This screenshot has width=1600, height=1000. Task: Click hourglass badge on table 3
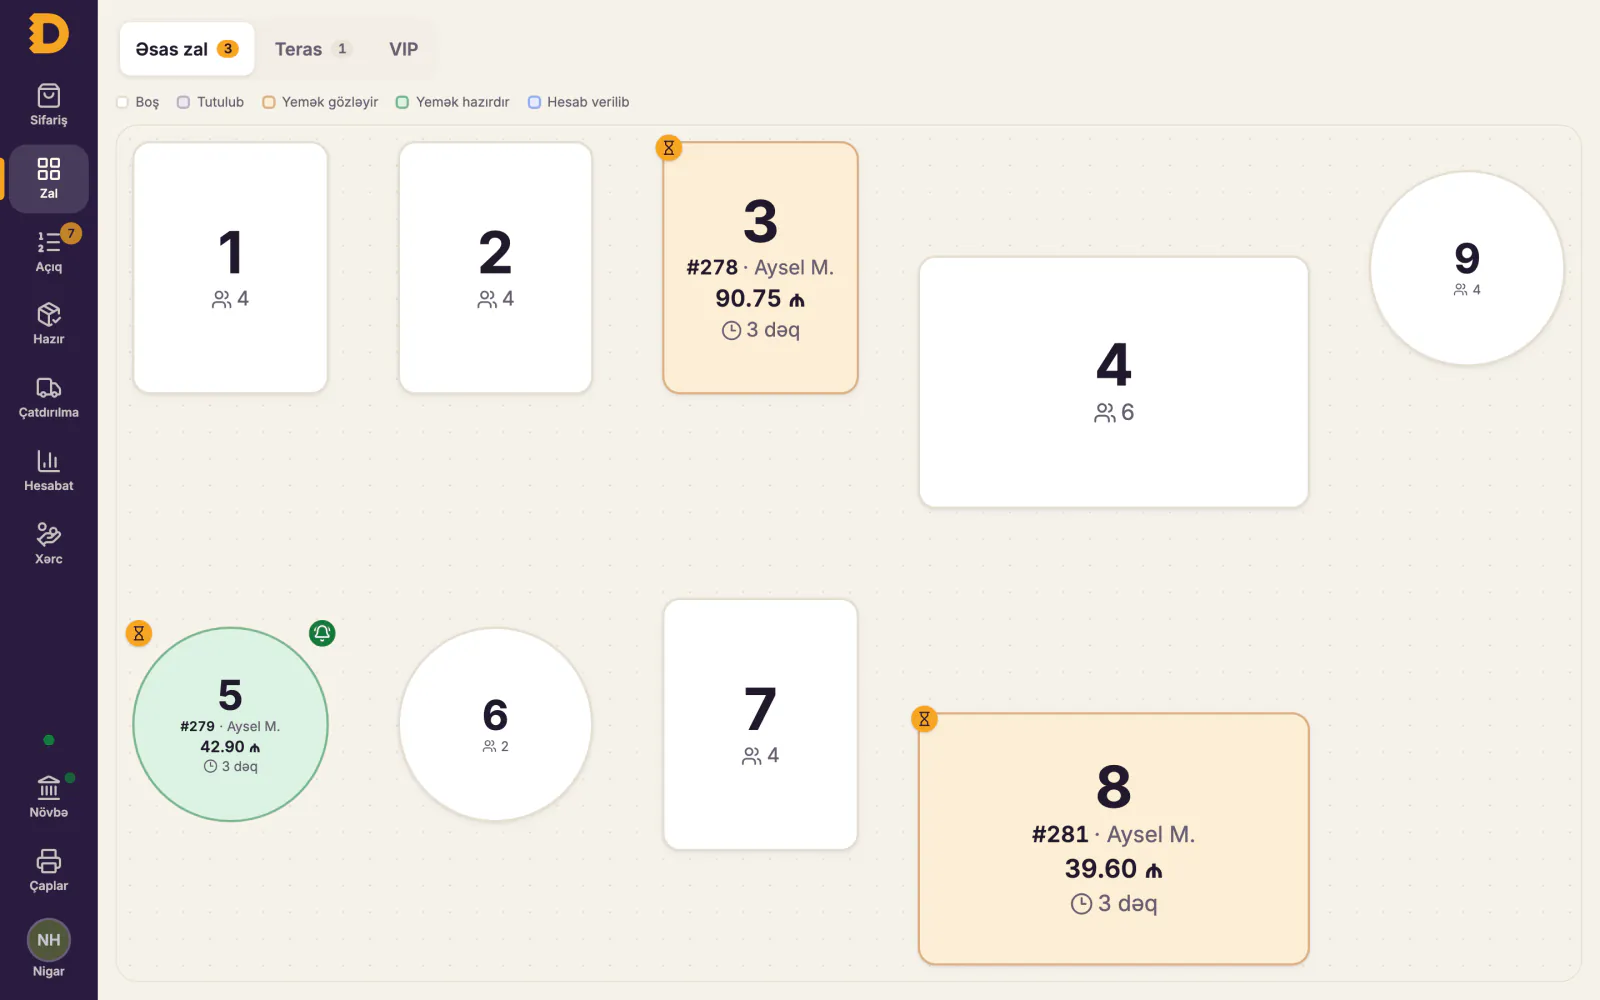pyautogui.click(x=669, y=148)
